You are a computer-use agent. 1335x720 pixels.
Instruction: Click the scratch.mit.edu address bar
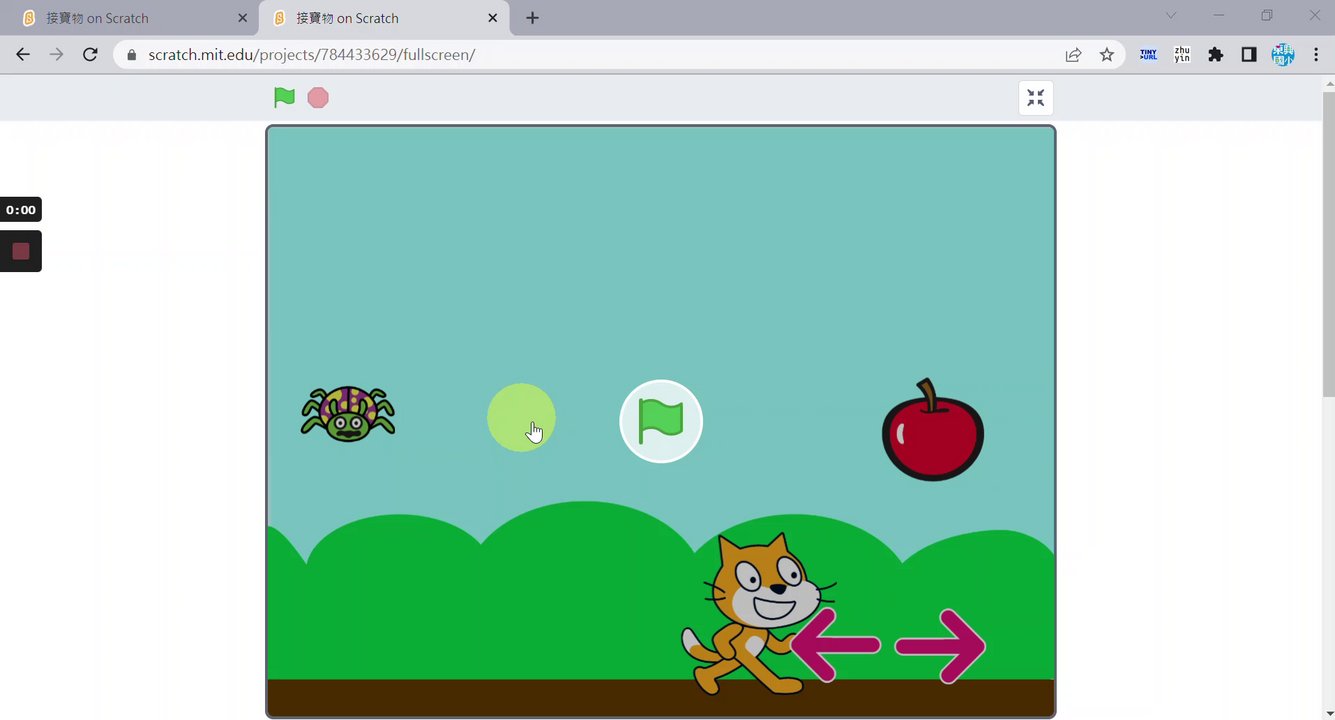click(x=620, y=55)
